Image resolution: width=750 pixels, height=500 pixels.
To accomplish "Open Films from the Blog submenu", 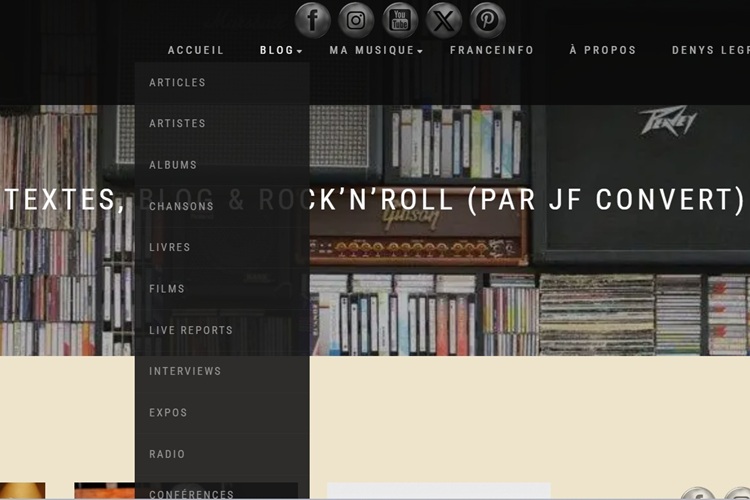I will (222, 289).
